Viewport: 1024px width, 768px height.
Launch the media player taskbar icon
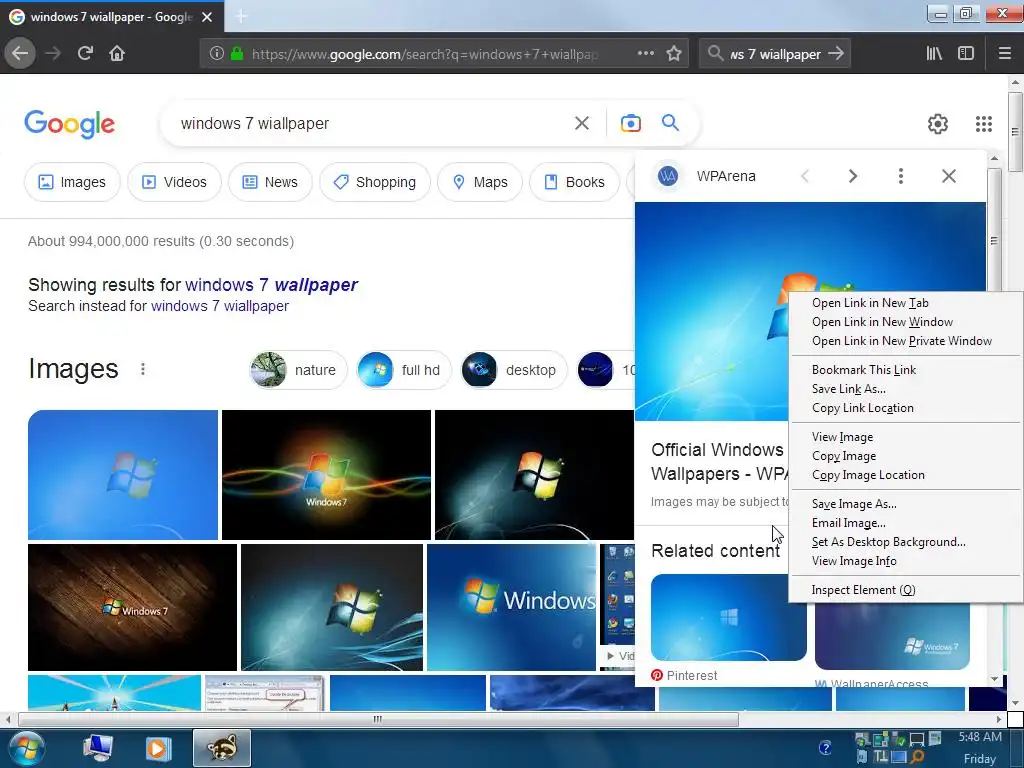158,748
